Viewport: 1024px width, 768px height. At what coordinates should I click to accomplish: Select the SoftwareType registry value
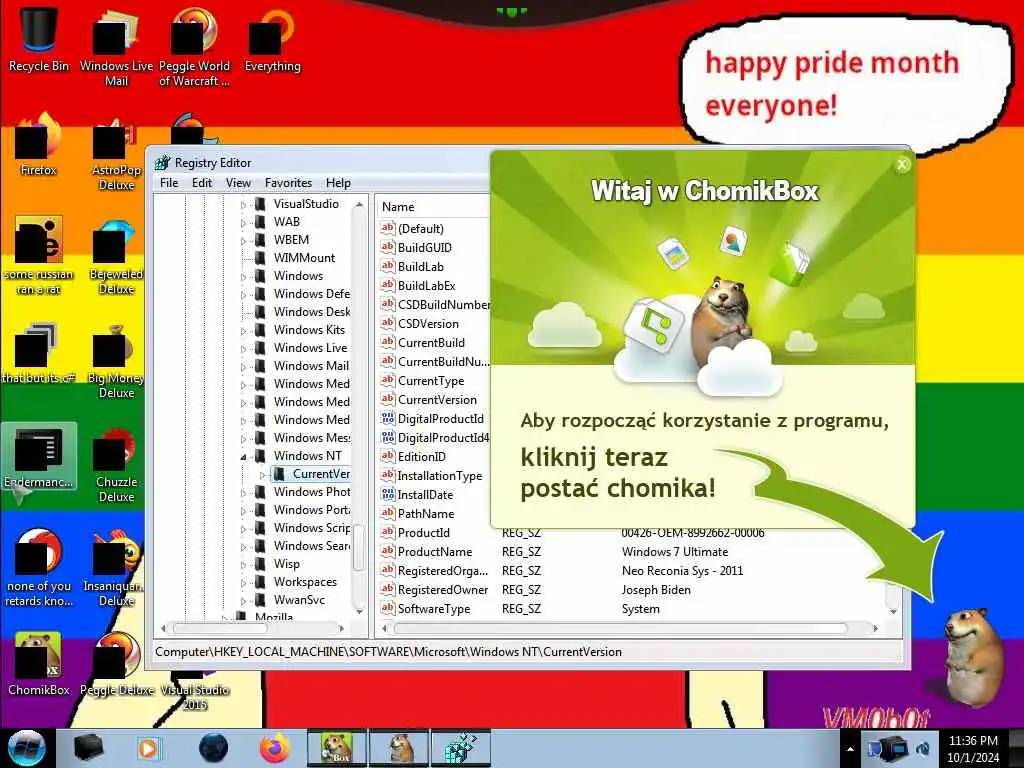[x=434, y=609]
